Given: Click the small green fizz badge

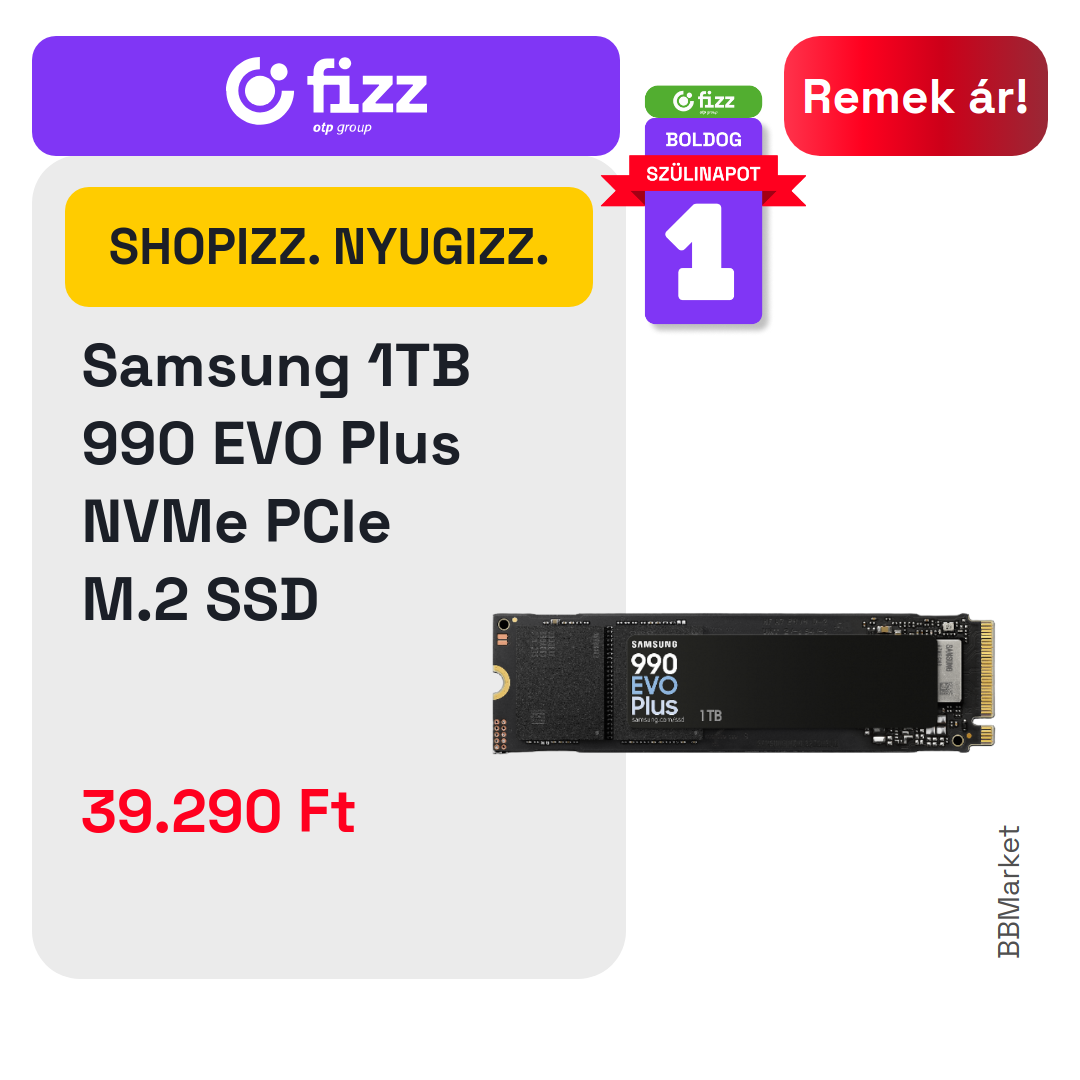Looking at the screenshot, I should (x=703, y=101).
